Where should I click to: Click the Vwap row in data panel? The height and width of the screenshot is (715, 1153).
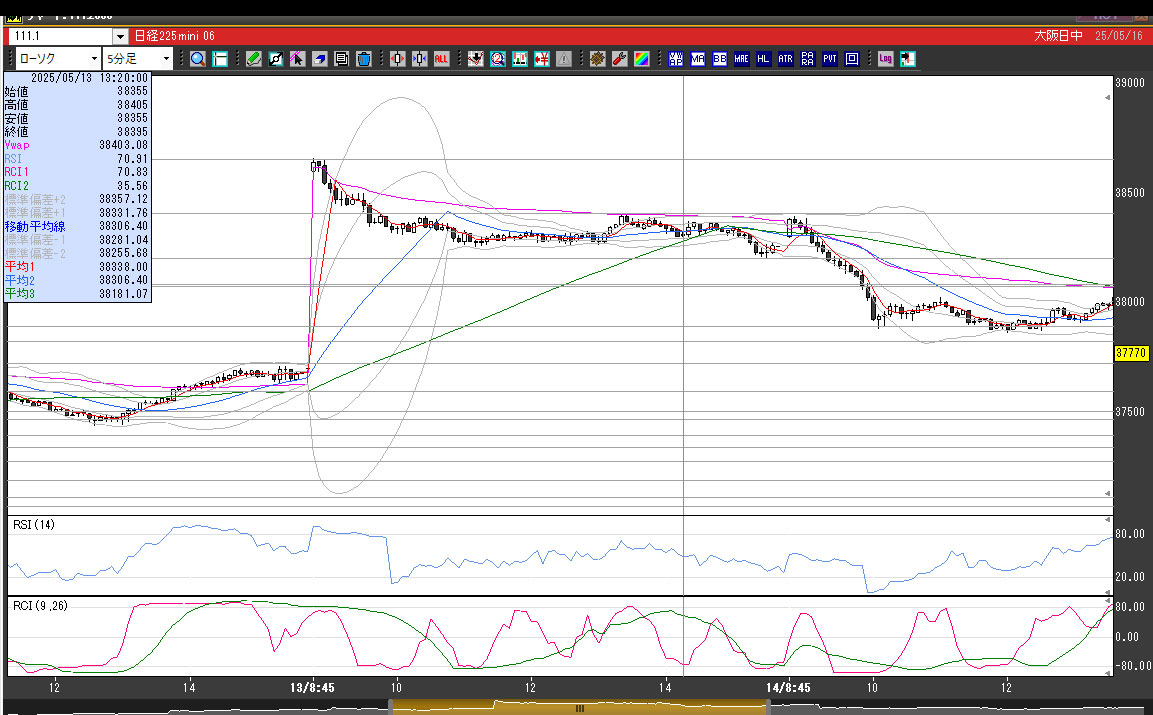tap(76, 145)
